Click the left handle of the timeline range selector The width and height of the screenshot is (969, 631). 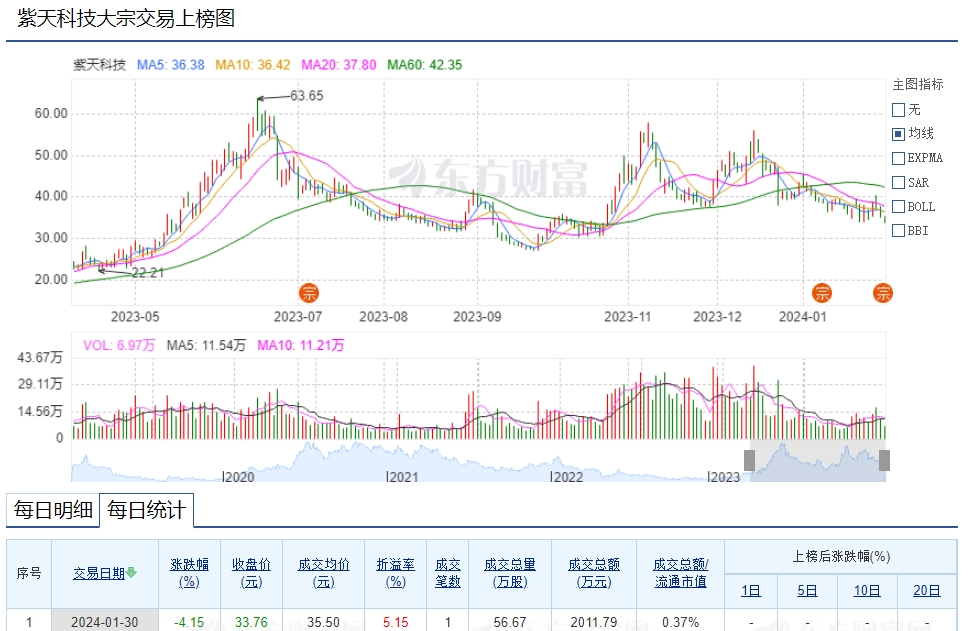[750, 460]
